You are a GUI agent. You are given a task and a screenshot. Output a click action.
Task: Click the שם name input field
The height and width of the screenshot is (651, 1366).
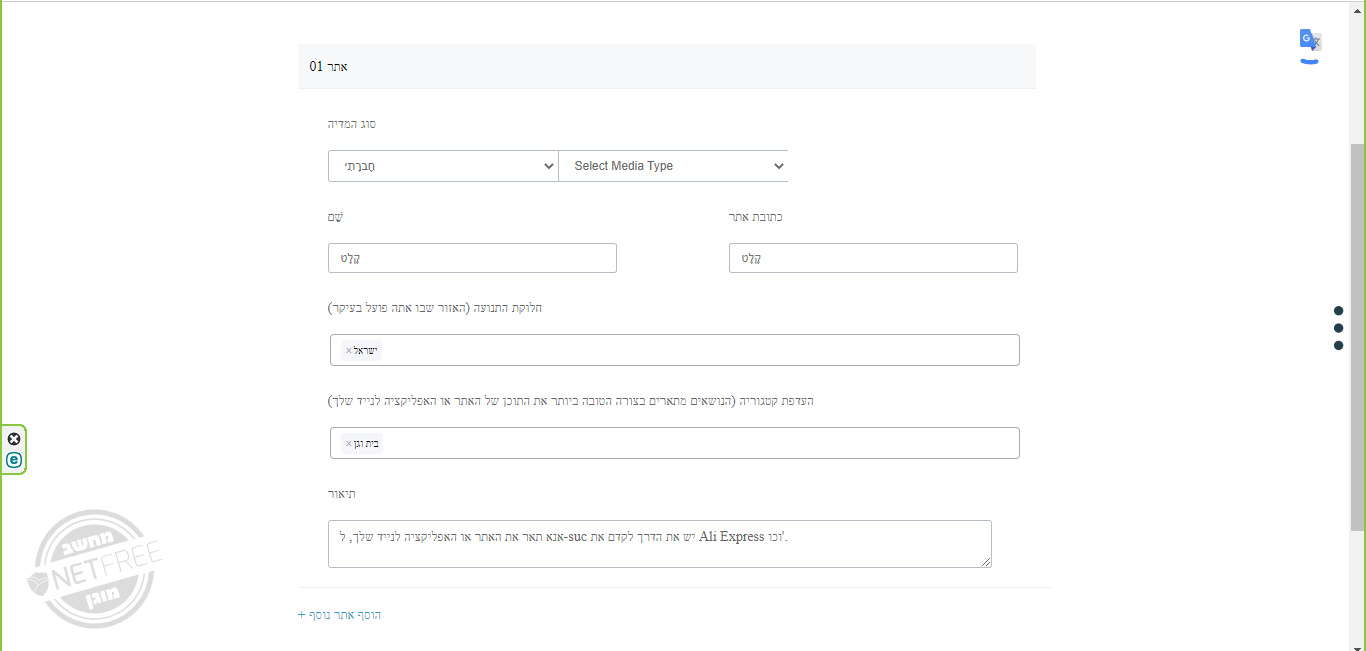pyautogui.click(x=472, y=258)
